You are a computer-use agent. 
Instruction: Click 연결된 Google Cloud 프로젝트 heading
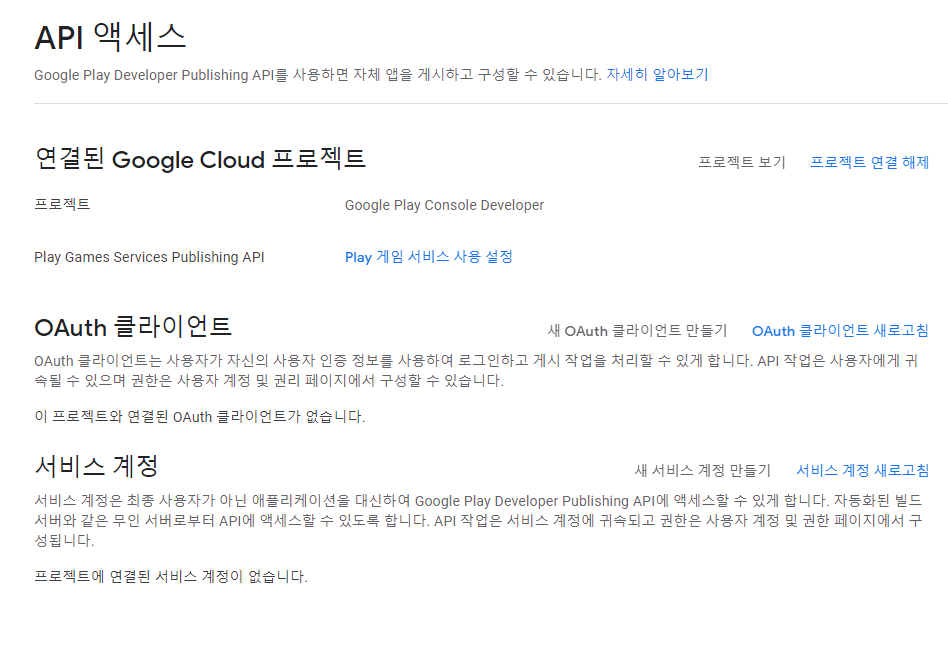200,159
